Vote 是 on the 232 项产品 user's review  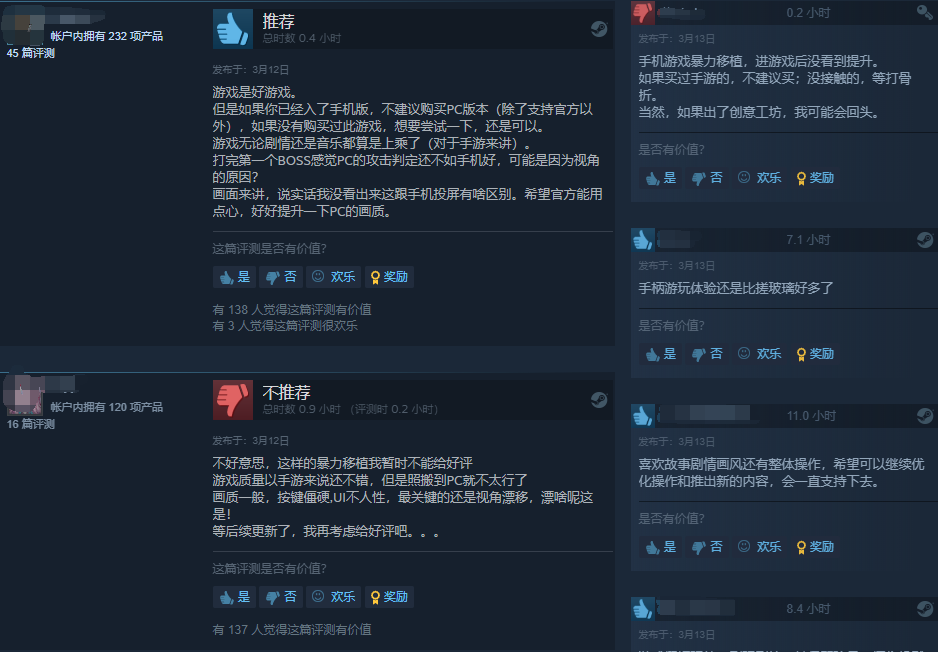pyautogui.click(x=234, y=277)
